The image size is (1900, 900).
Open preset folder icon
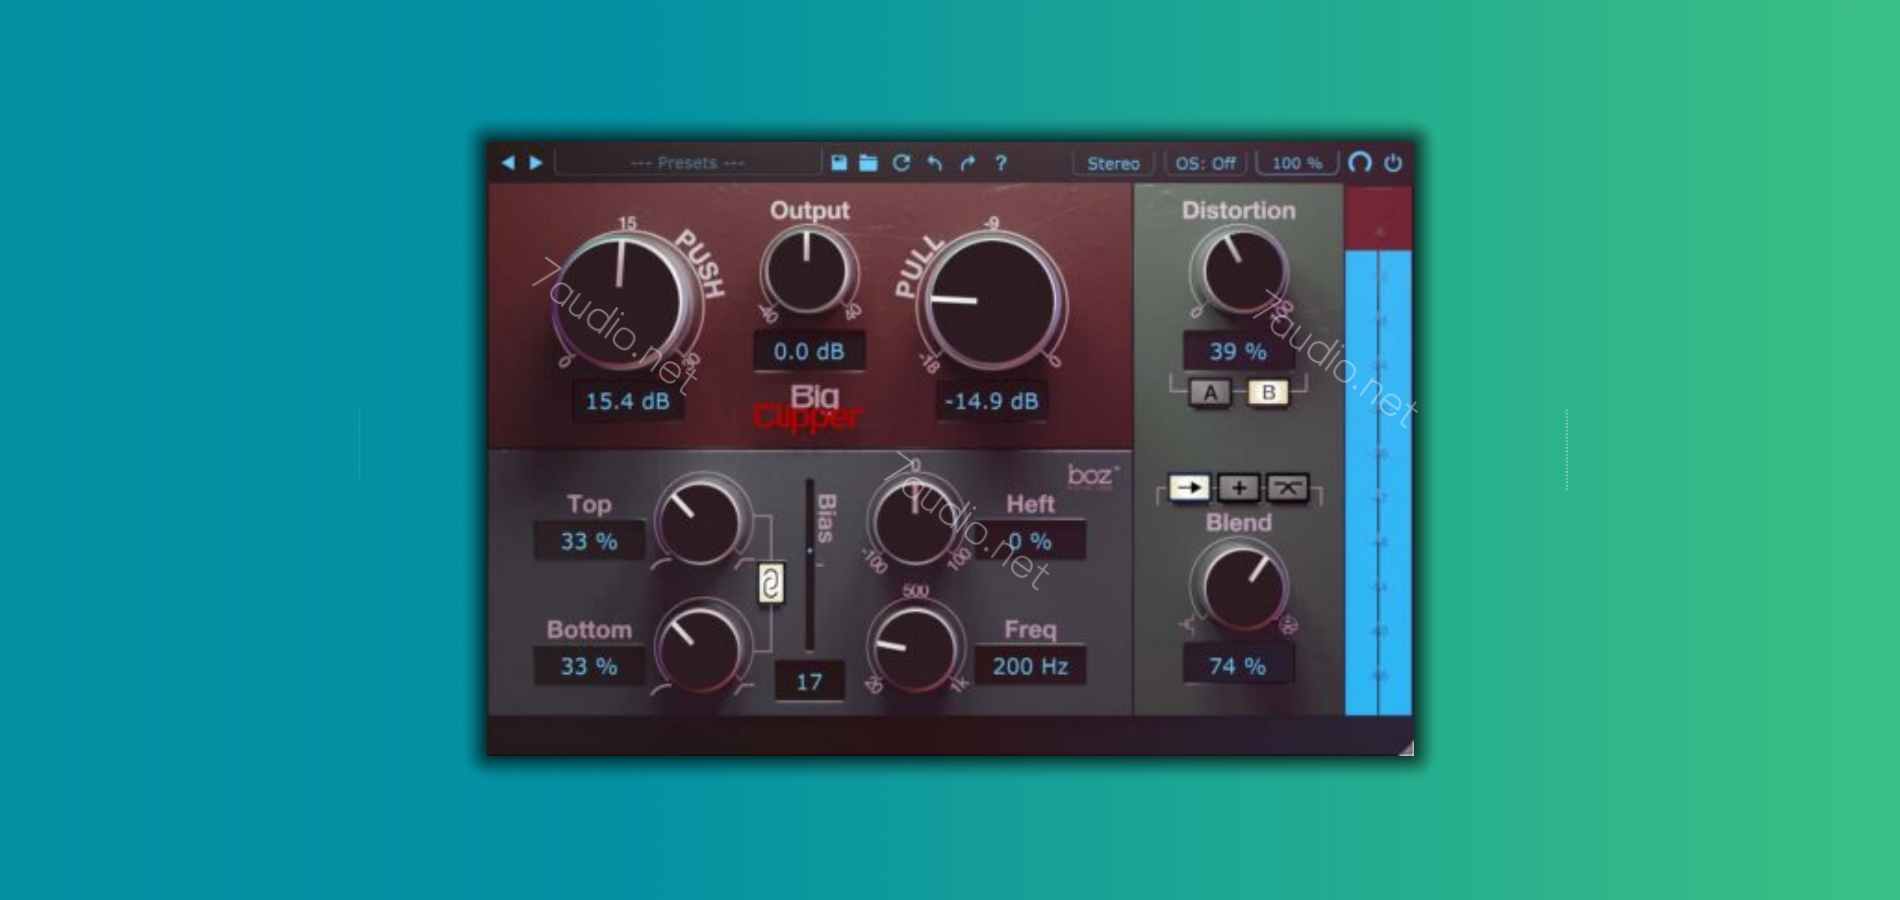point(868,162)
